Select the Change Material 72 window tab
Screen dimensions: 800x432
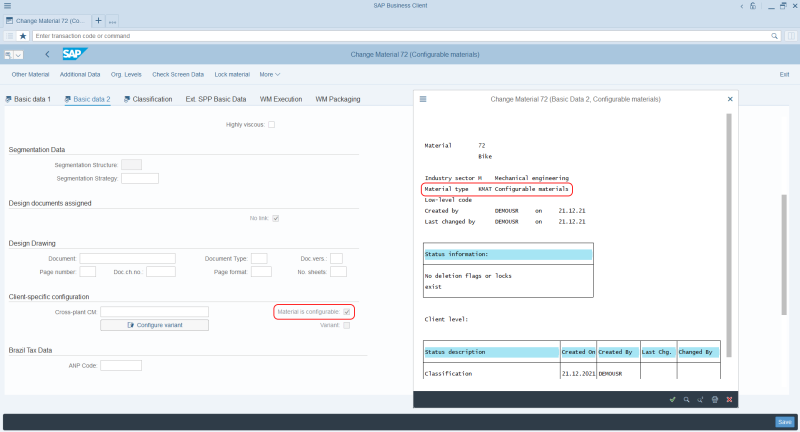(x=46, y=21)
